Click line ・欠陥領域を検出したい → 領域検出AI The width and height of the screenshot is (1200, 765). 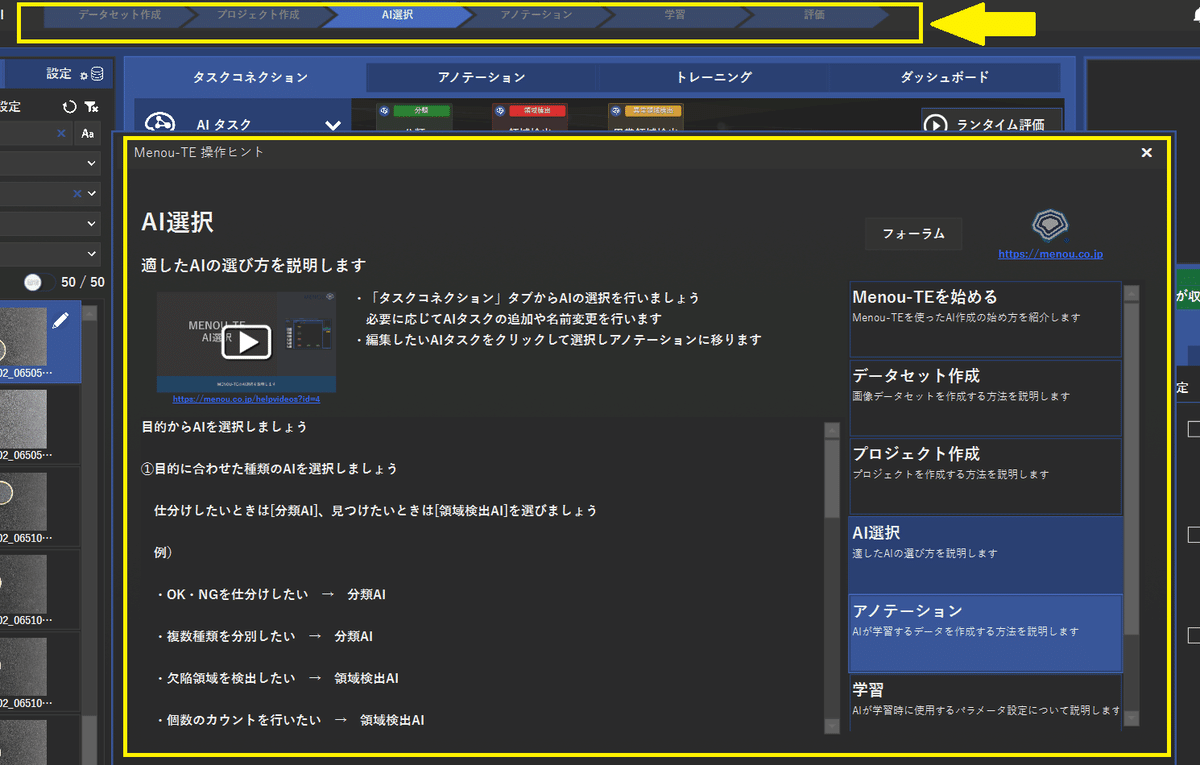click(x=277, y=678)
